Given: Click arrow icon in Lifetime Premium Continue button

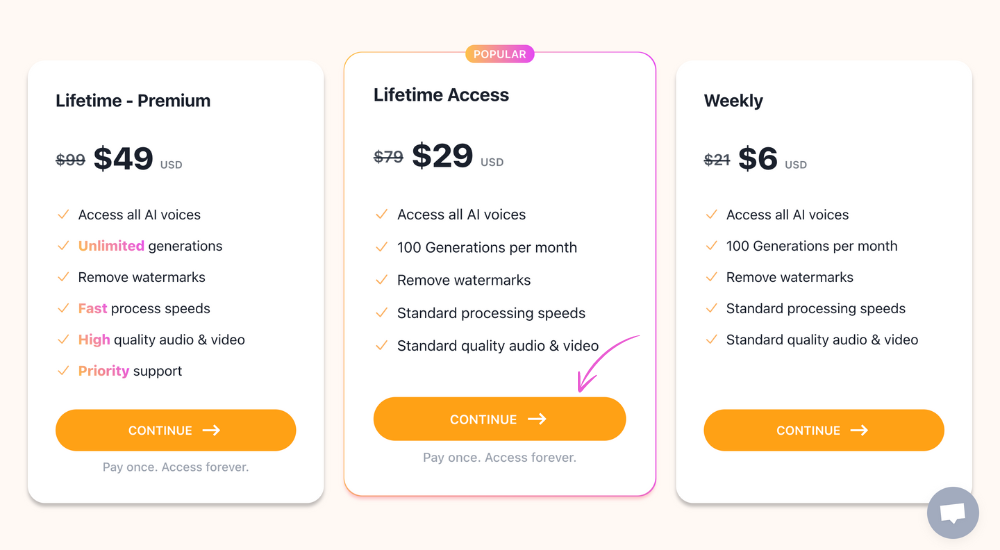Looking at the screenshot, I should 211,431.
